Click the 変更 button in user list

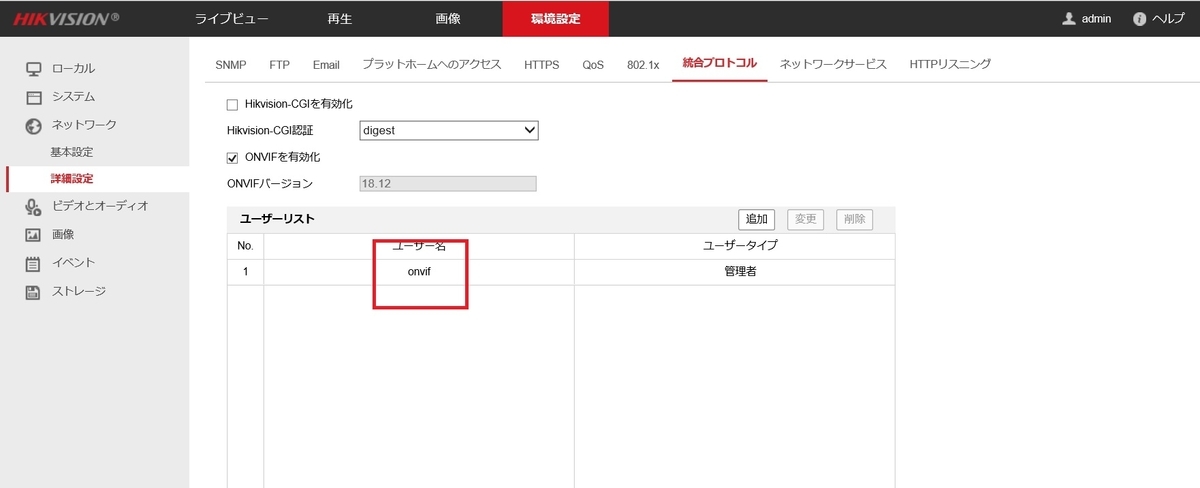pyautogui.click(x=805, y=219)
